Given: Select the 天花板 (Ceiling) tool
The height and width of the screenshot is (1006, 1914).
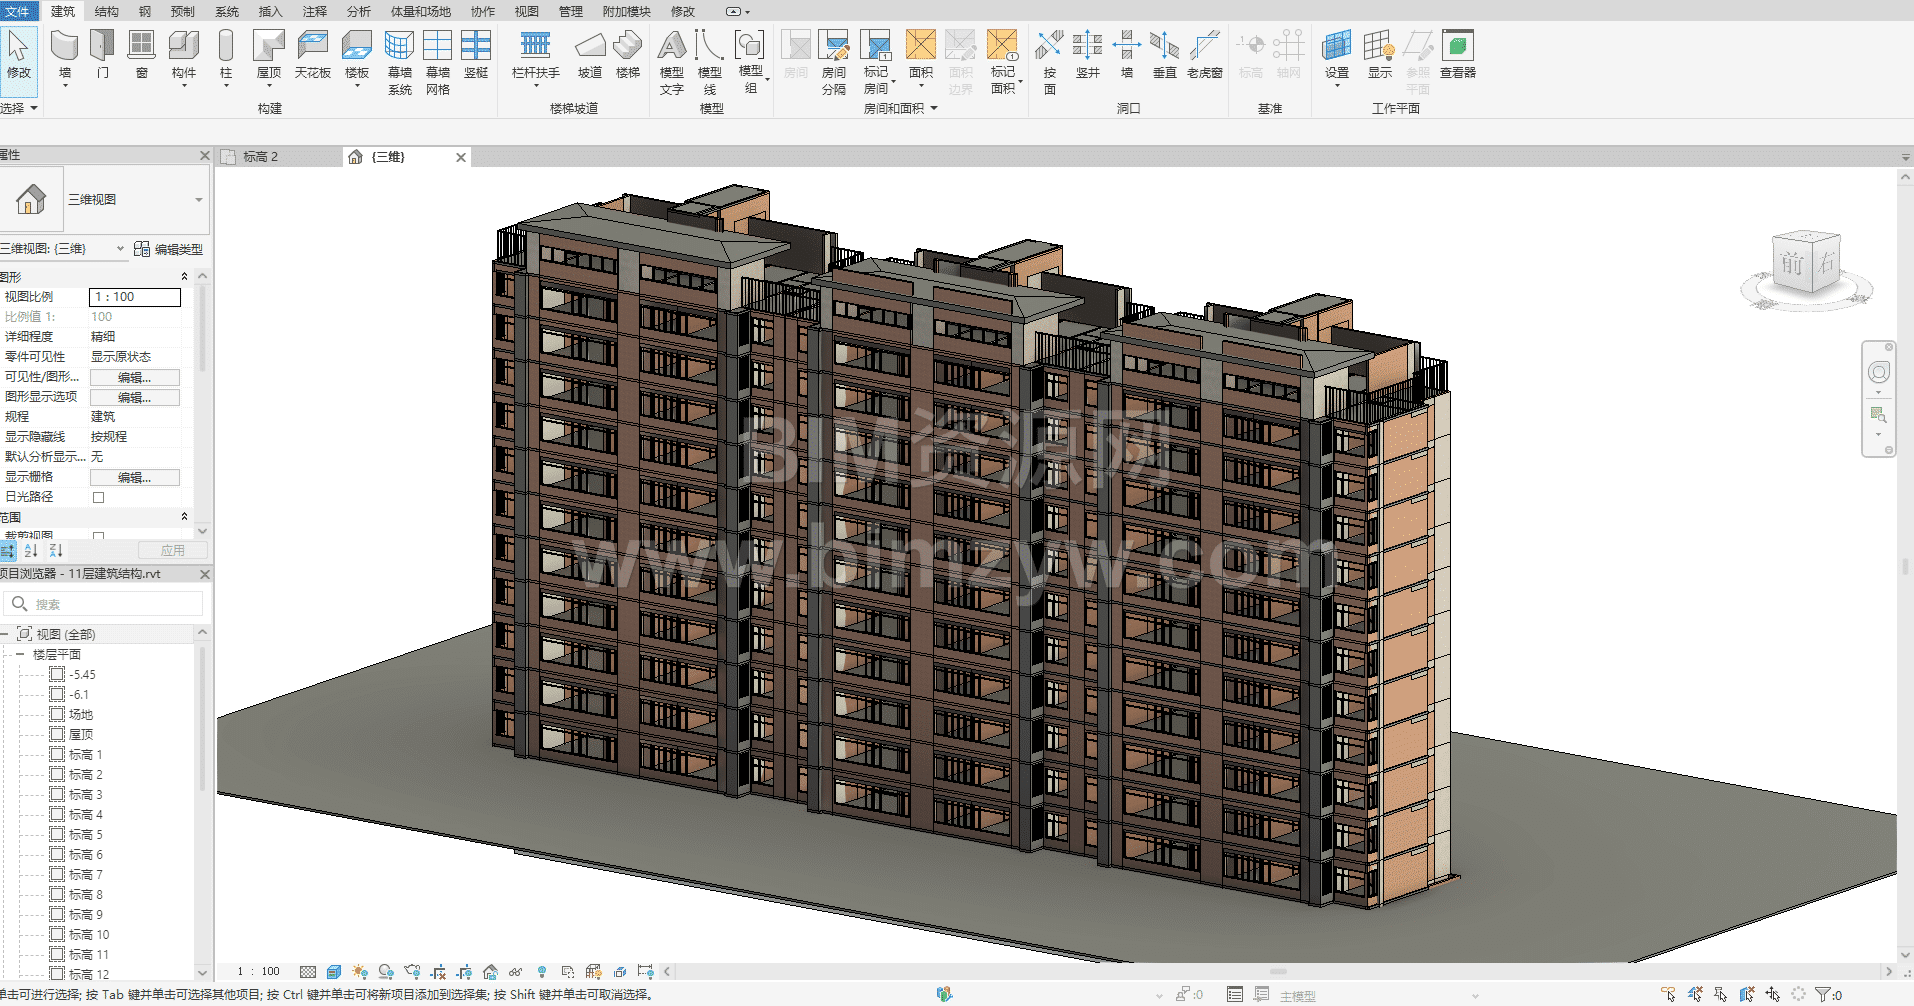Looking at the screenshot, I should (313, 55).
